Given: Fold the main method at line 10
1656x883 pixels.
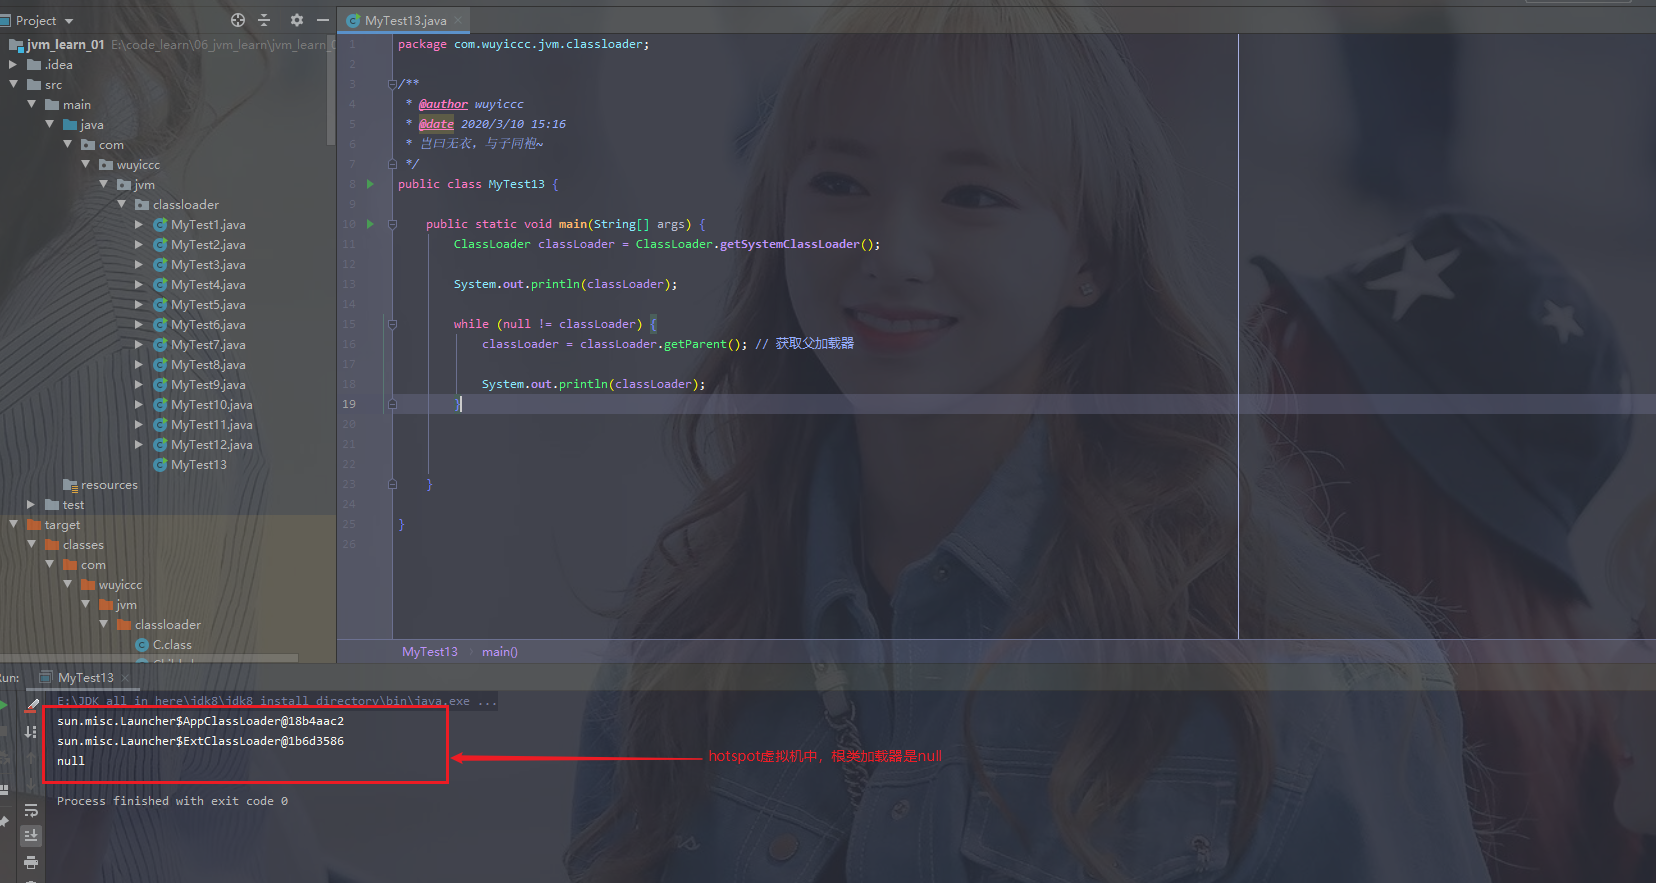Looking at the screenshot, I should click(392, 224).
